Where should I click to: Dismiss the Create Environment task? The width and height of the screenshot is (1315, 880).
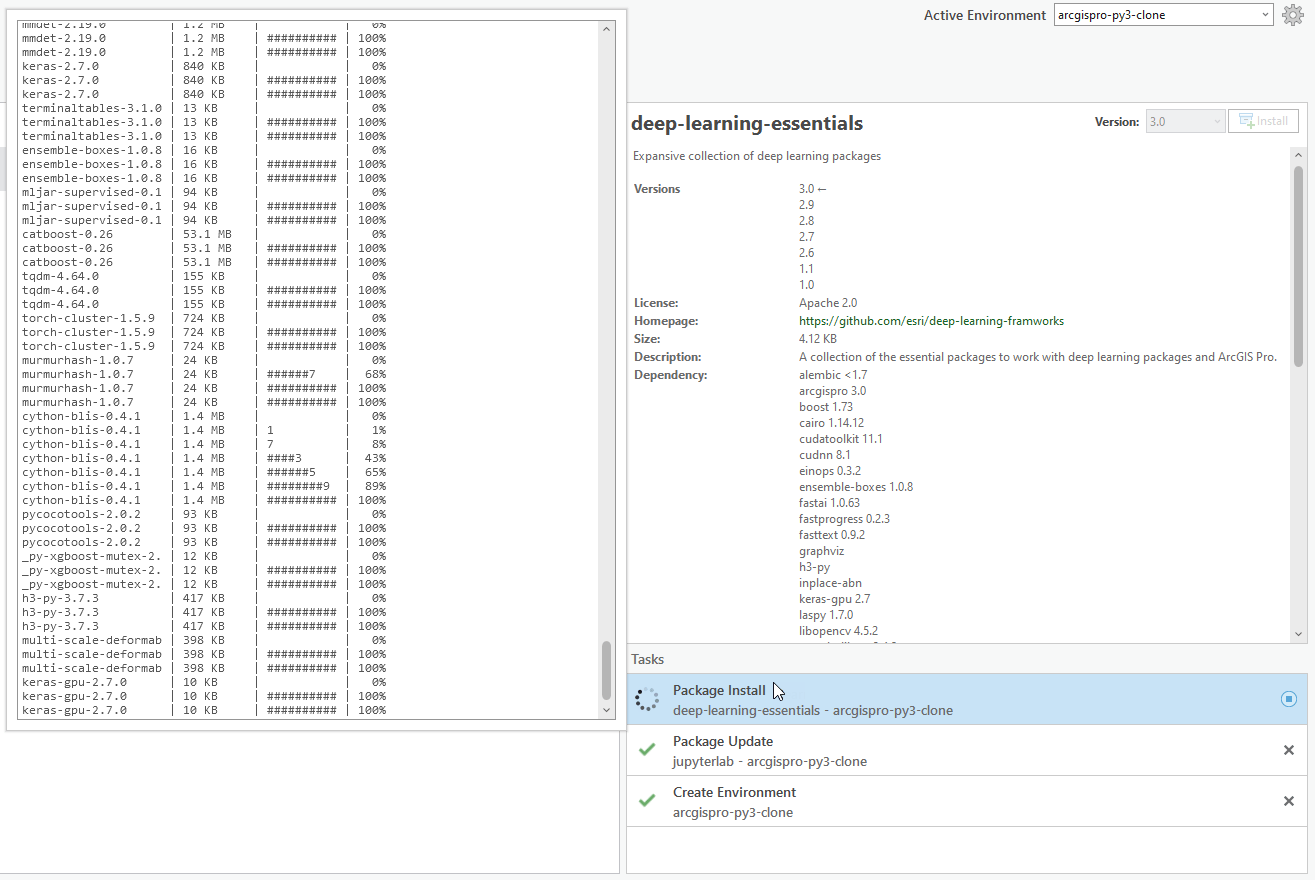point(1288,801)
